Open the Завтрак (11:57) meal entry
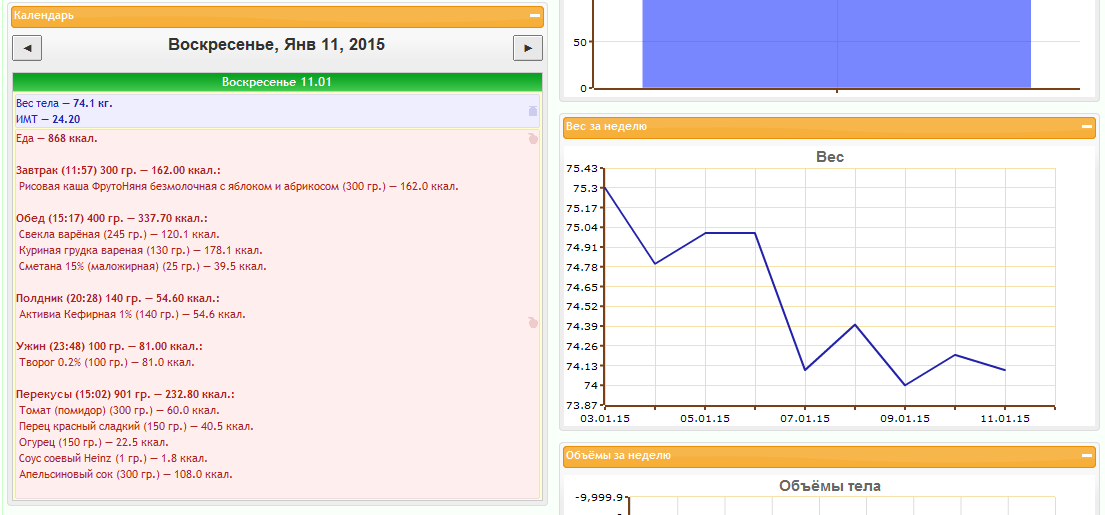Image resolution: width=1105 pixels, height=515 pixels. [x=118, y=170]
